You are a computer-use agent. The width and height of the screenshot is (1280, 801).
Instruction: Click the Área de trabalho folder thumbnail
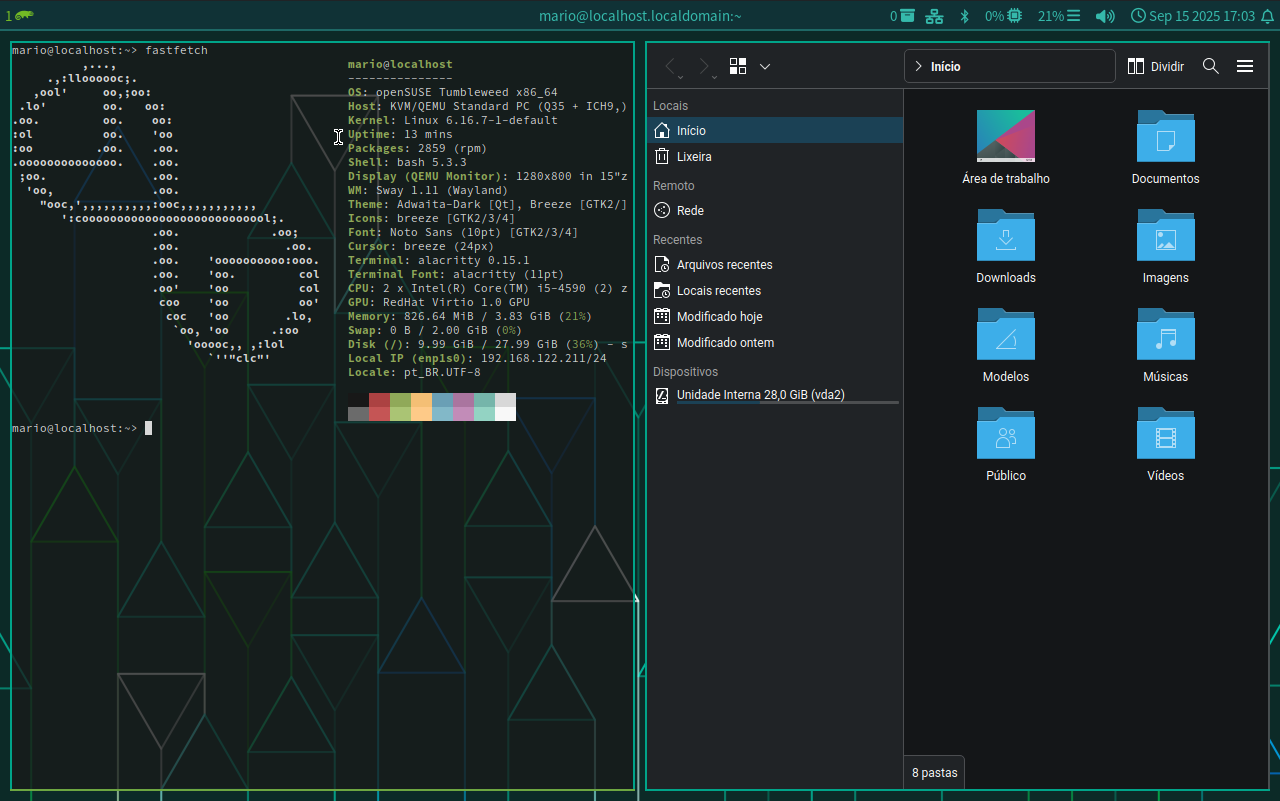pyautogui.click(x=1005, y=136)
